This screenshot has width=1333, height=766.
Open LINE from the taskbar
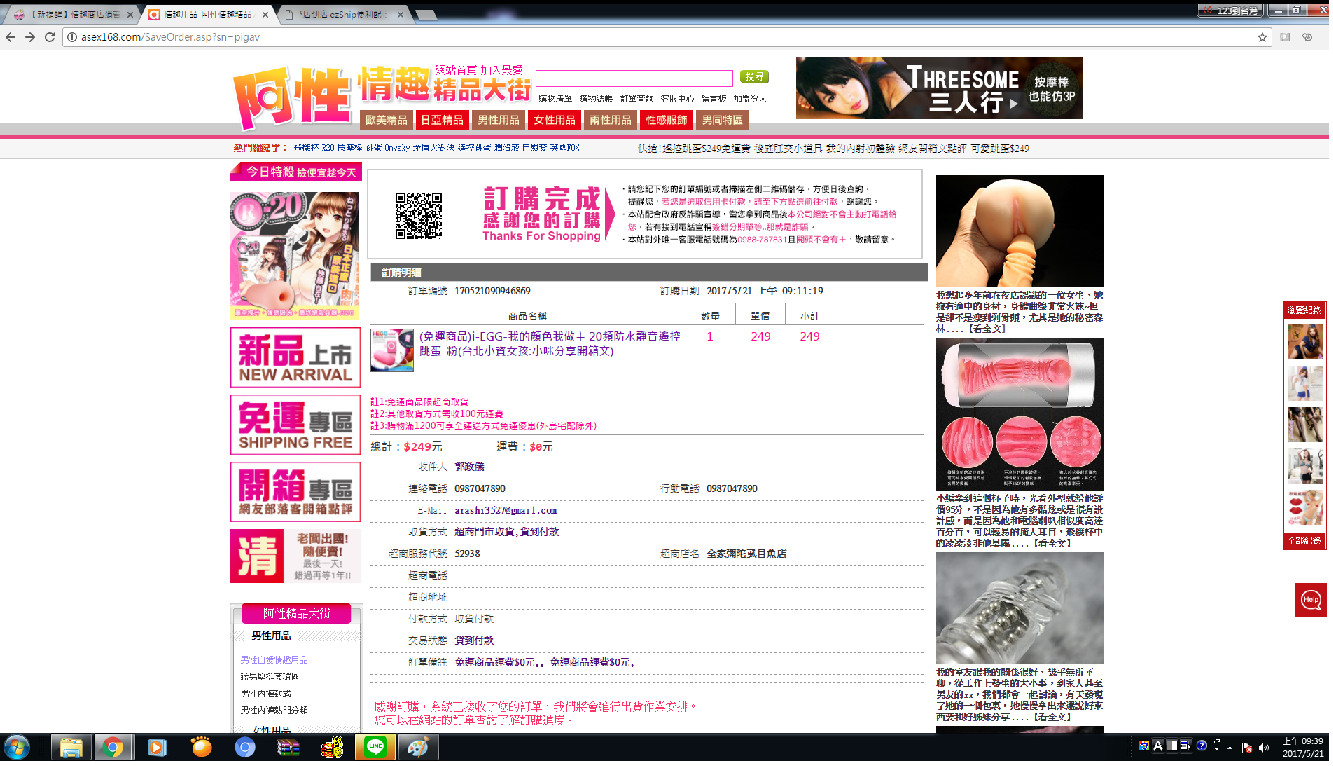376,747
